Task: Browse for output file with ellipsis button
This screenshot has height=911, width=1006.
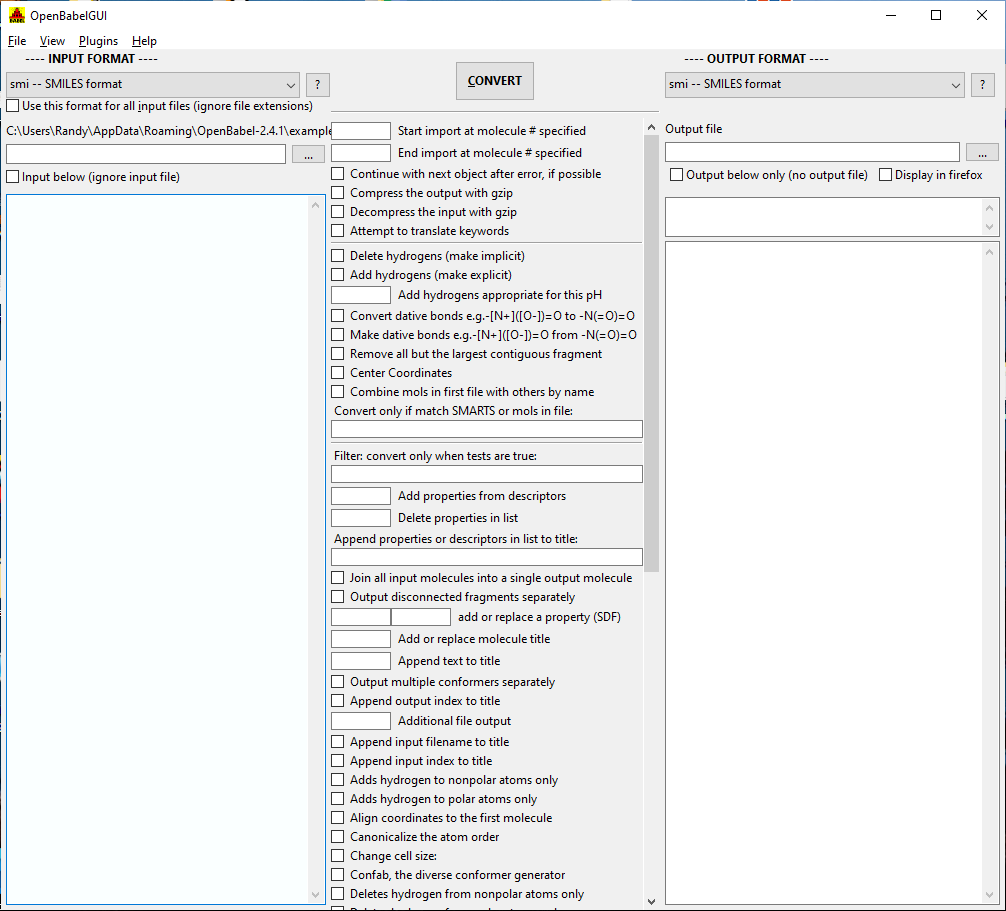Action: 982,152
